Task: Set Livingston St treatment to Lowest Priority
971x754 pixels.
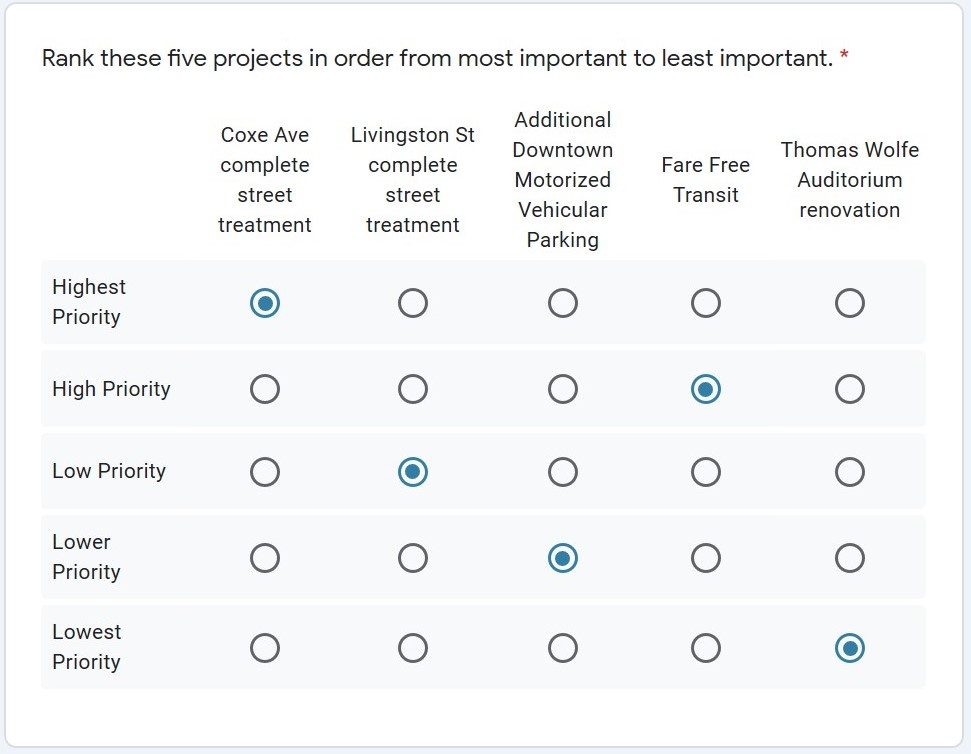Action: pos(413,648)
